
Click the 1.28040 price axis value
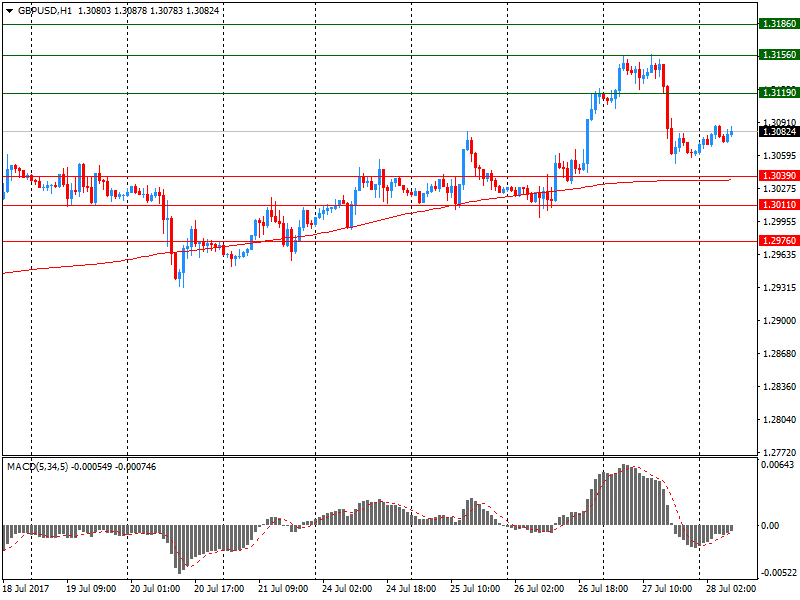tap(780, 419)
